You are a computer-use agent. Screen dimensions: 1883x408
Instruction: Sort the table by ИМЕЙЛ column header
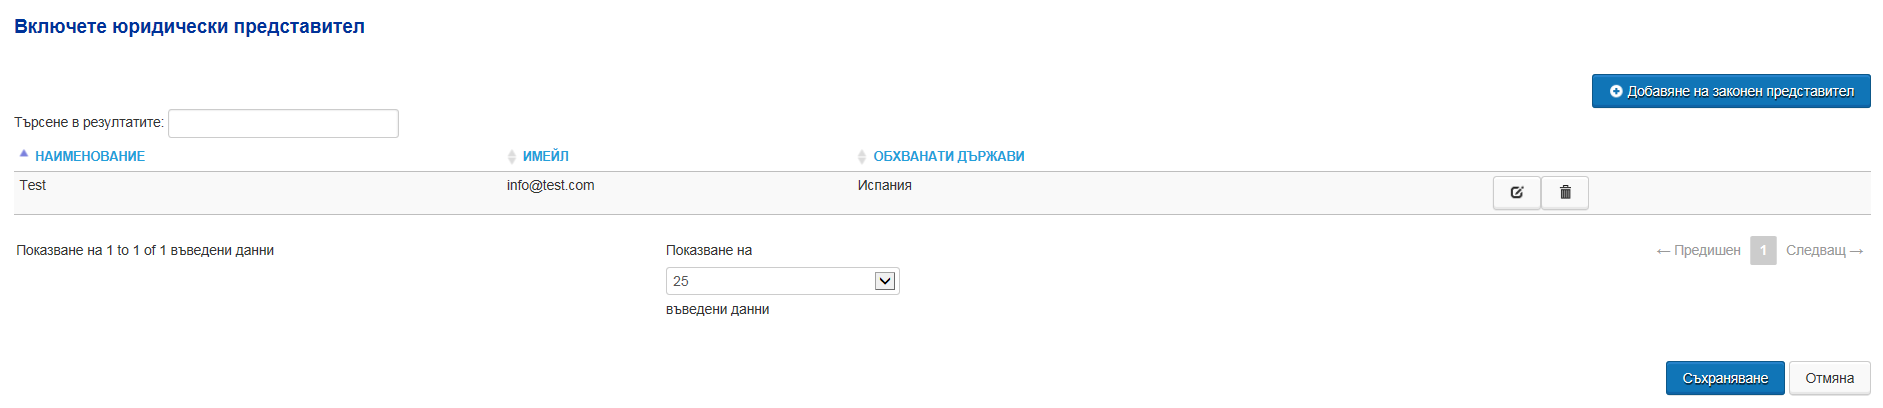pyautogui.click(x=546, y=156)
